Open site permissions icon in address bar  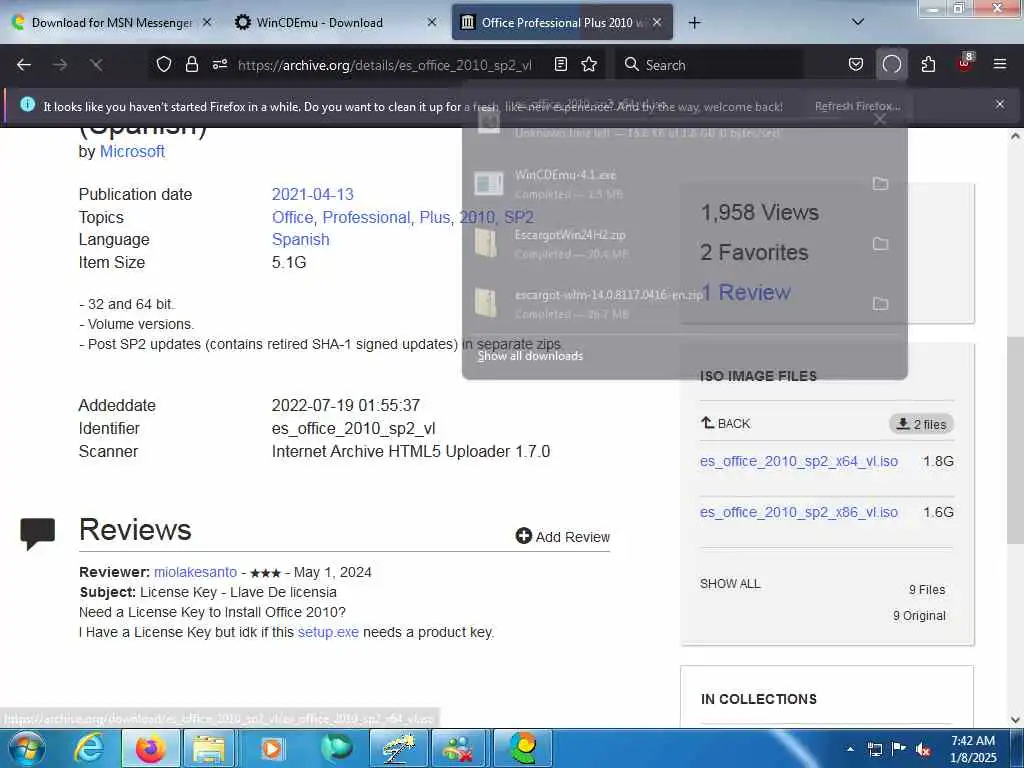219,65
